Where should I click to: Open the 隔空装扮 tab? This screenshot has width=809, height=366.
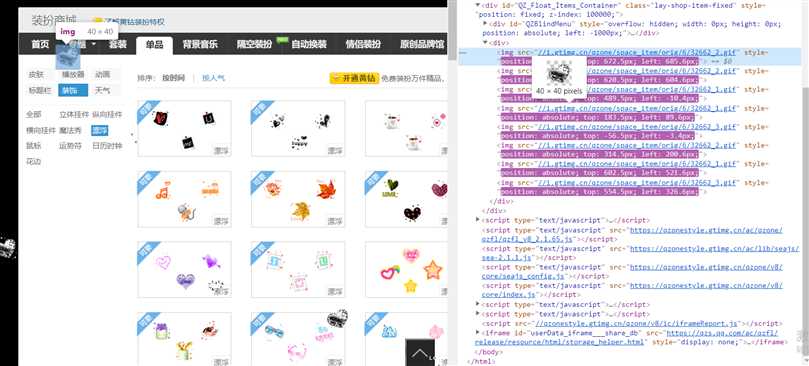click(254, 44)
